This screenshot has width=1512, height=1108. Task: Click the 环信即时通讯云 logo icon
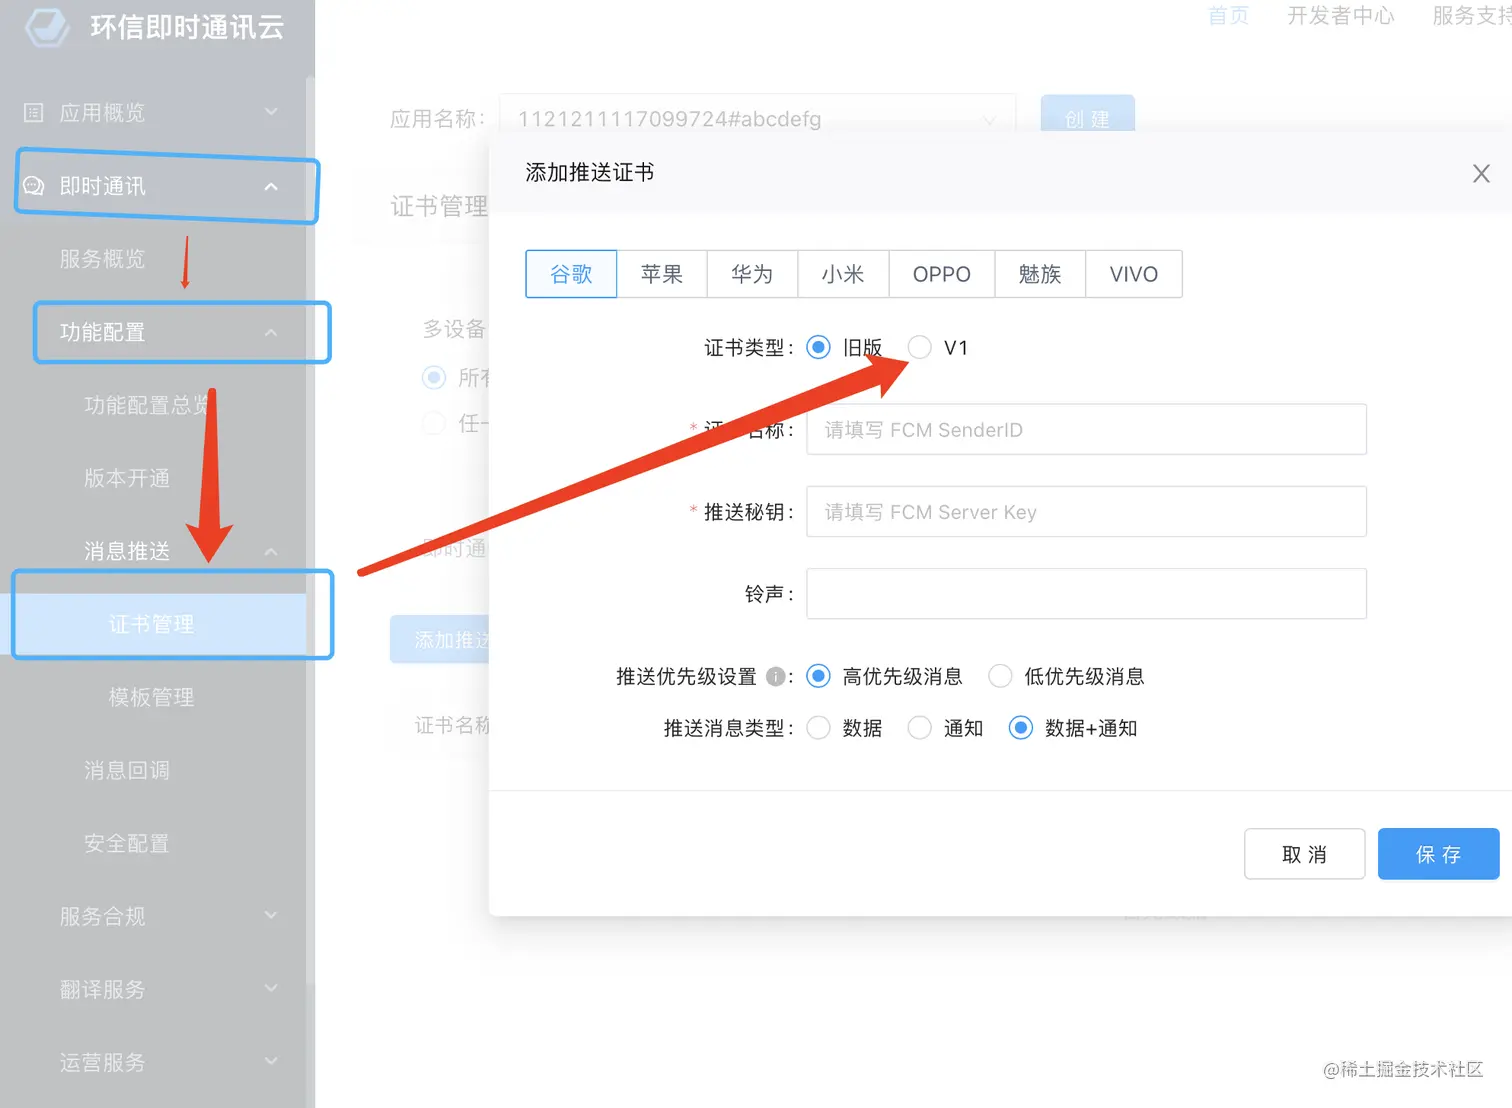pyautogui.click(x=44, y=28)
